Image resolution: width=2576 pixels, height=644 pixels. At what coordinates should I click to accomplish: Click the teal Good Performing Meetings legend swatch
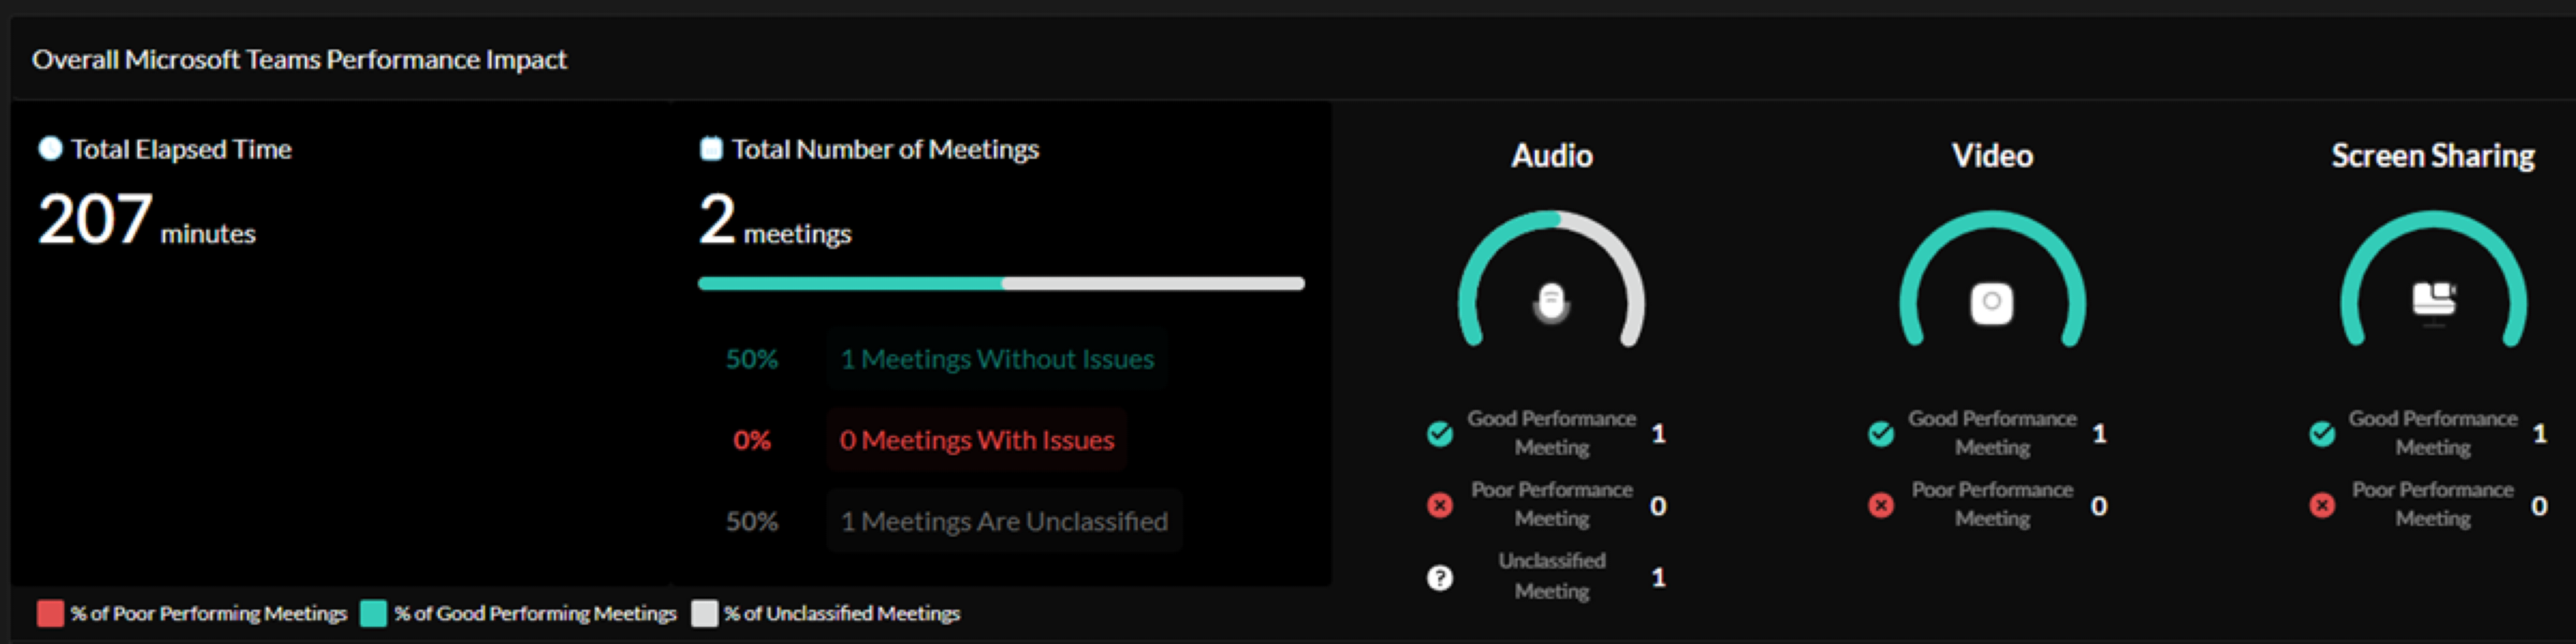click(x=373, y=613)
